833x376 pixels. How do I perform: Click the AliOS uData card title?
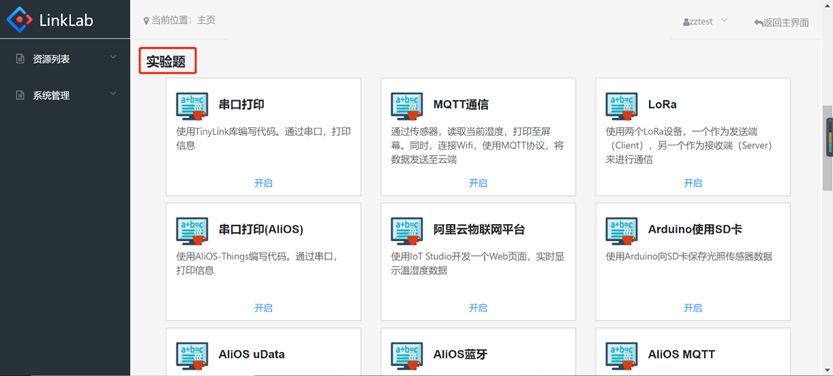[x=252, y=354]
